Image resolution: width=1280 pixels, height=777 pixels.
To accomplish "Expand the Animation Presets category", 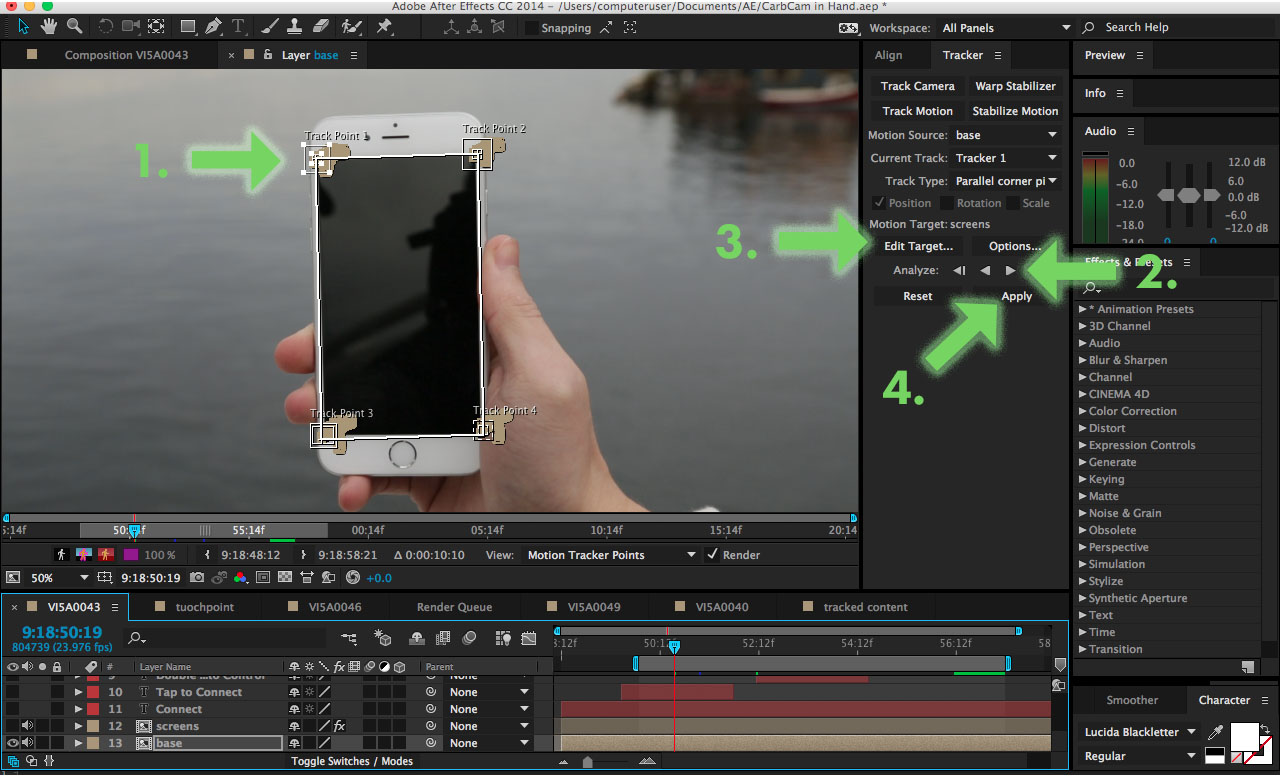I will point(1083,309).
